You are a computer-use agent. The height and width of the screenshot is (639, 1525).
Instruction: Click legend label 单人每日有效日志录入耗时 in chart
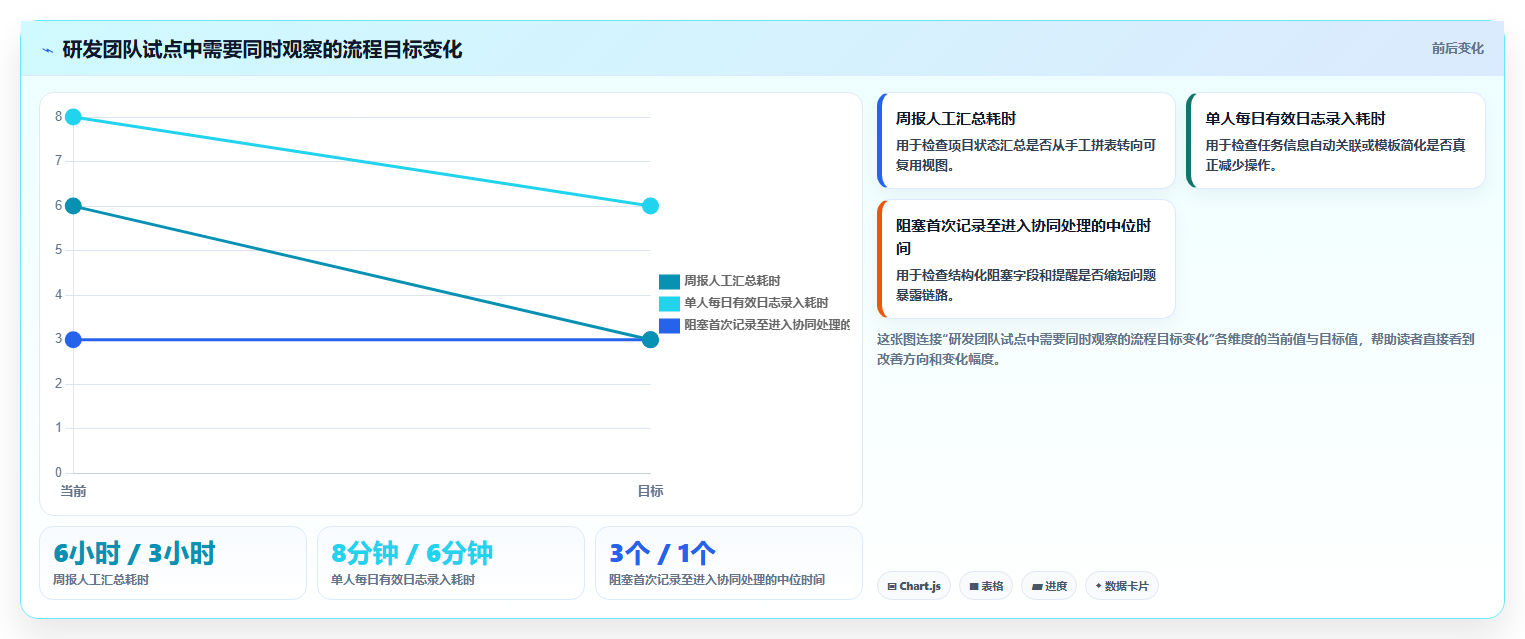[x=756, y=303]
